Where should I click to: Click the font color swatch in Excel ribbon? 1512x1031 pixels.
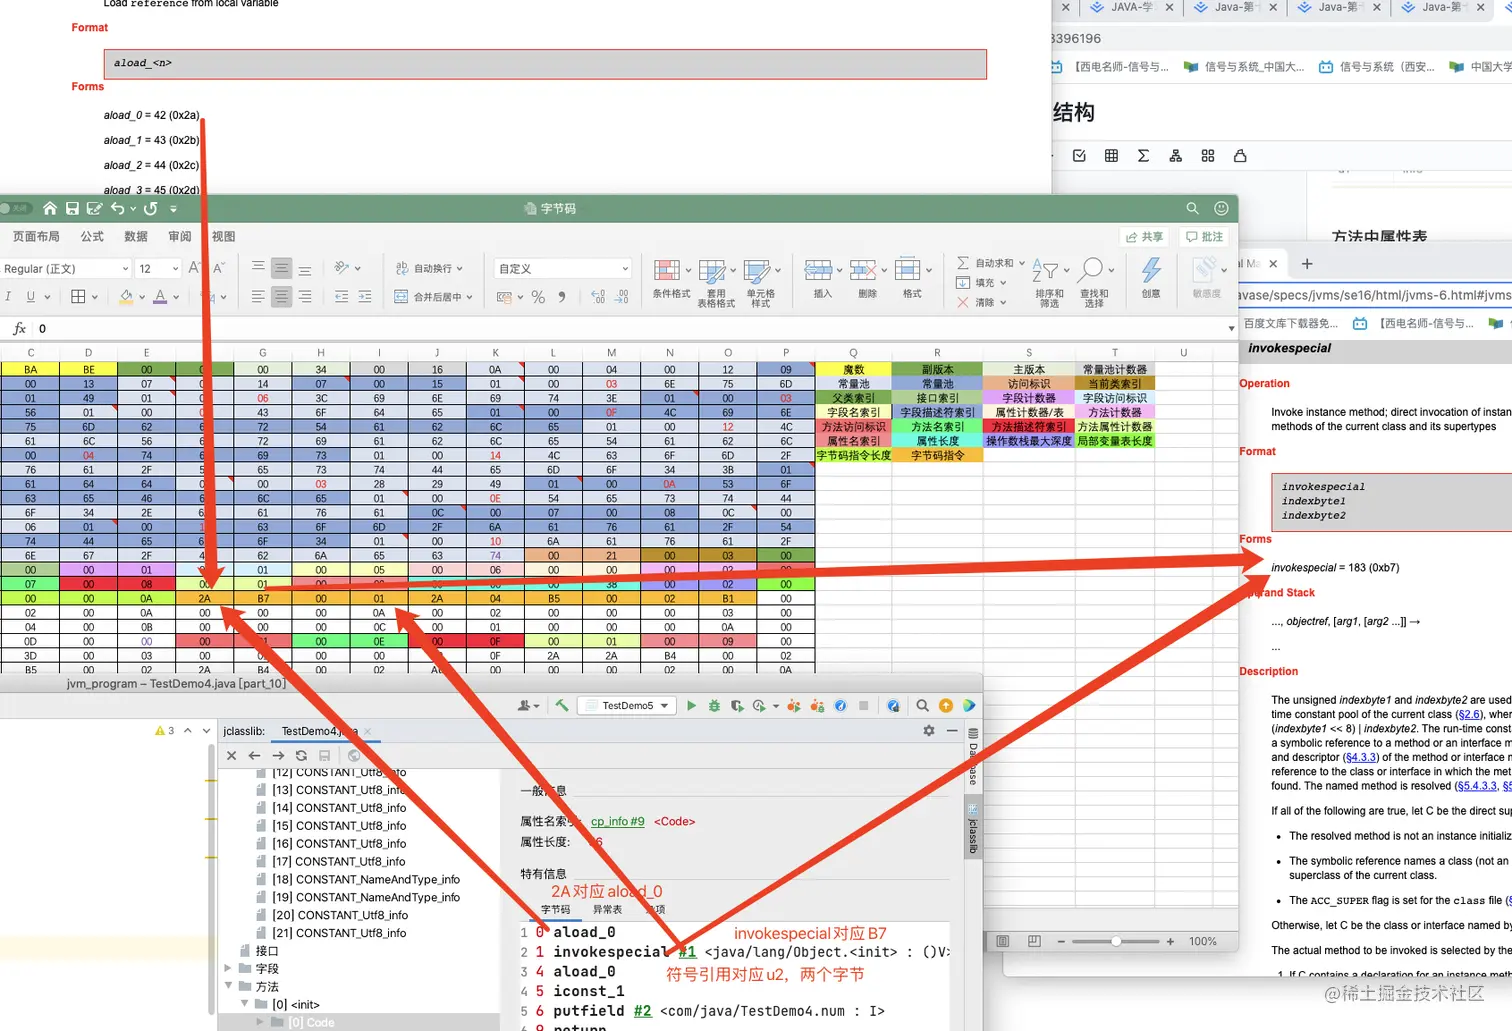[x=160, y=297]
